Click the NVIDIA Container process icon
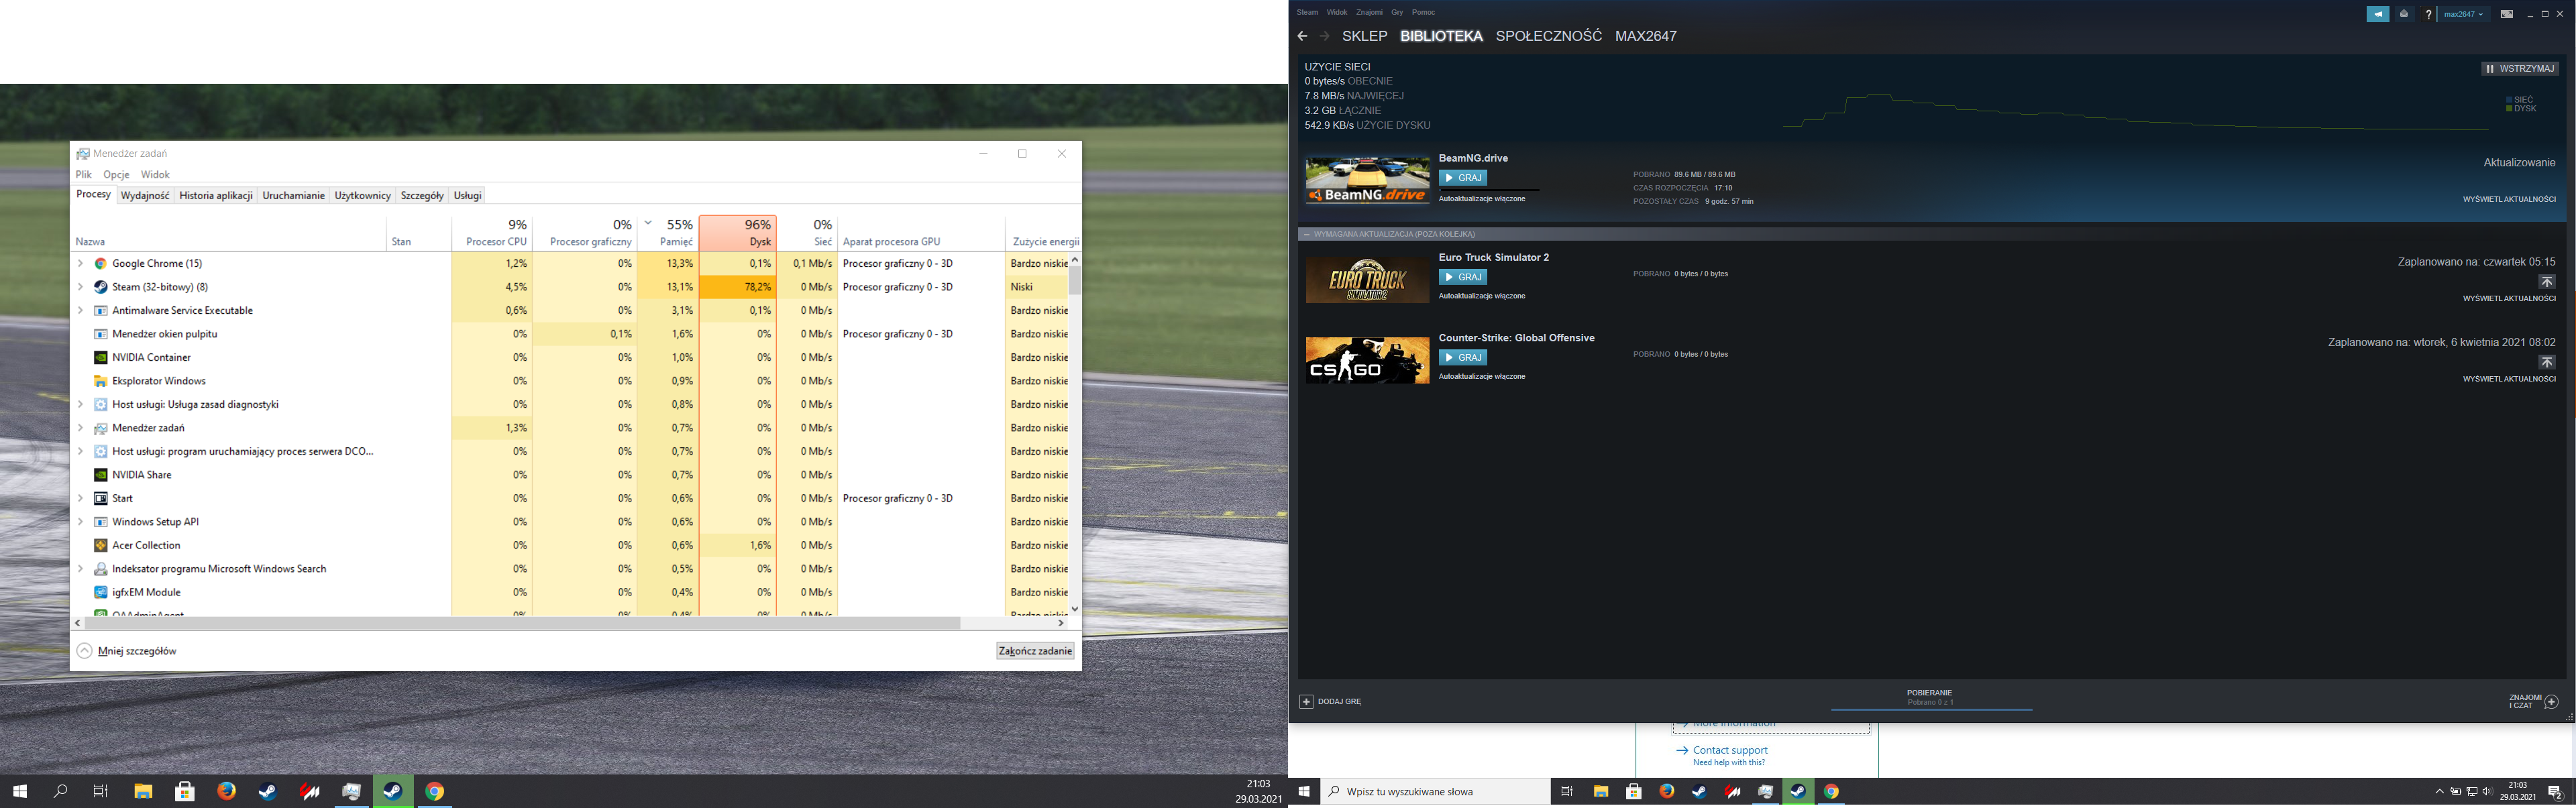 (100, 358)
